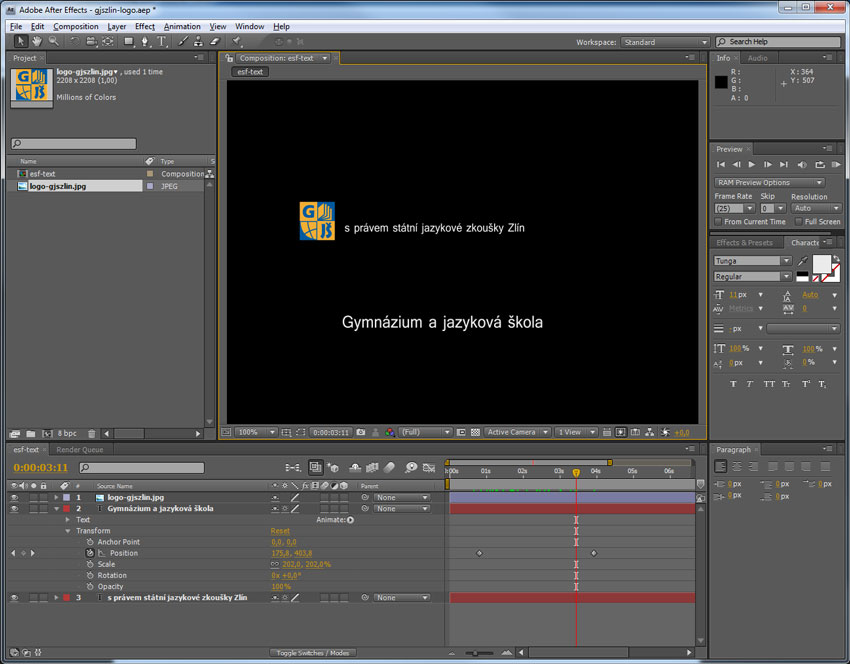Enable the From Current Time checkbox
850x664 pixels.
coord(718,222)
